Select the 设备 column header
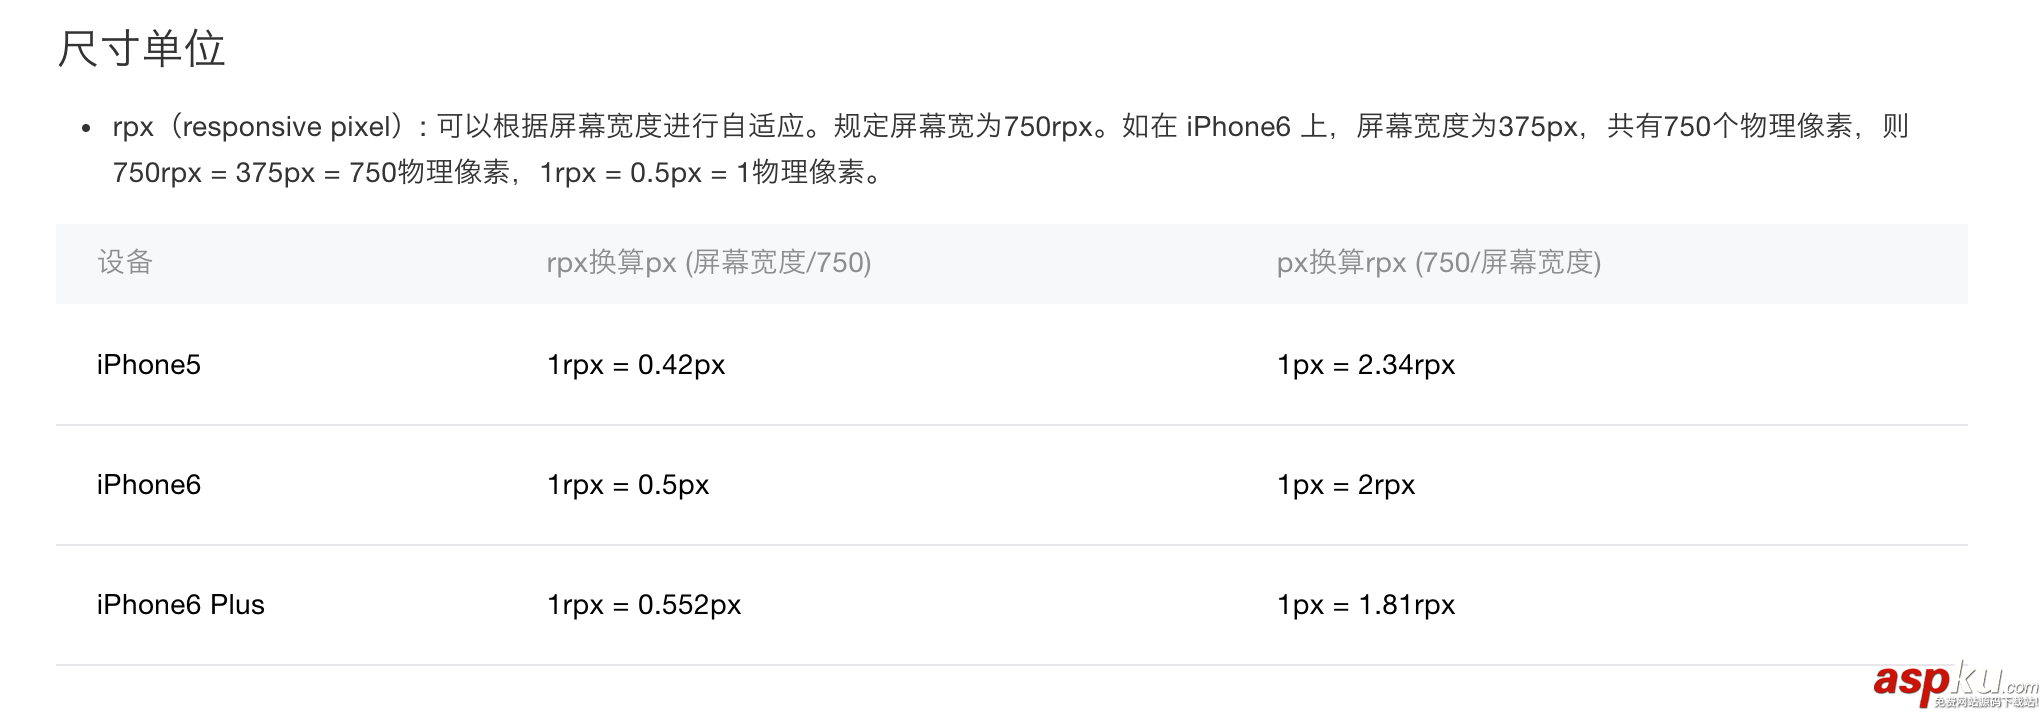The image size is (2044, 714). point(125,262)
